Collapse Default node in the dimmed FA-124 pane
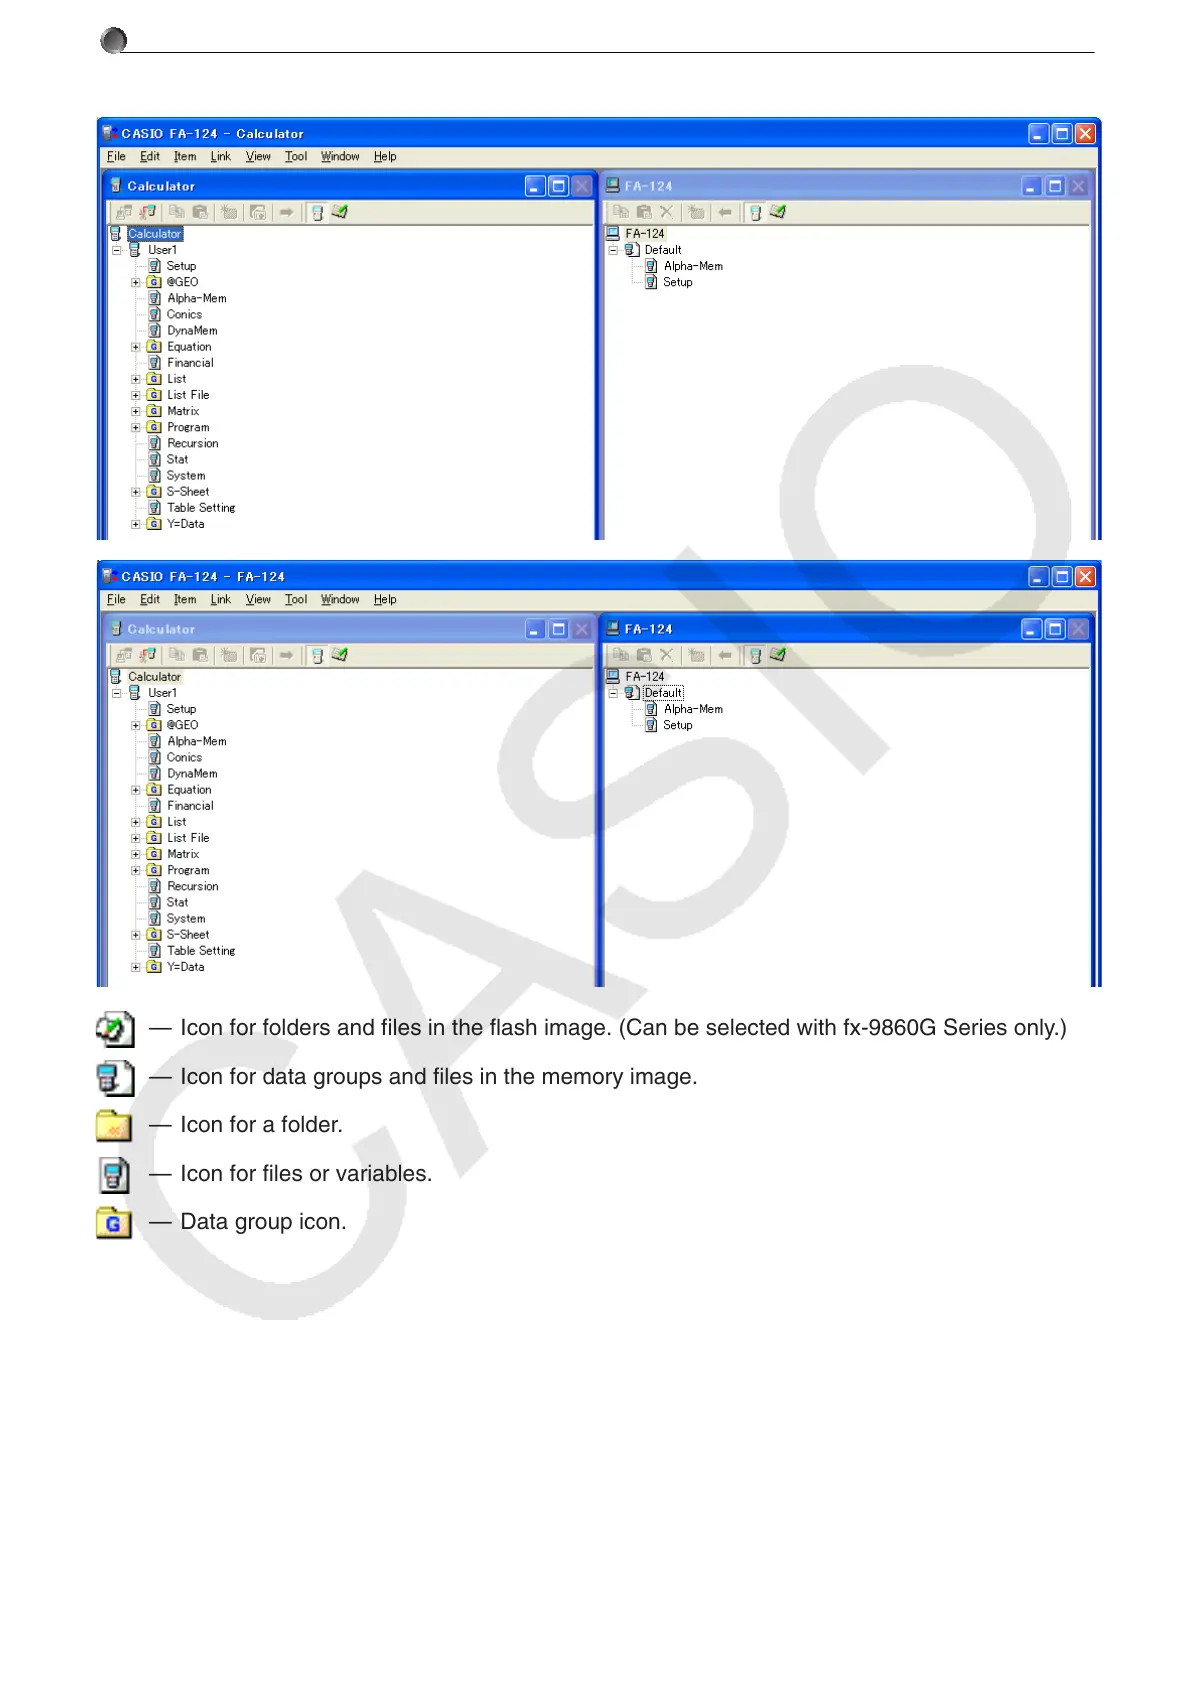Screen dimensions: 1190x1684 [x=614, y=250]
